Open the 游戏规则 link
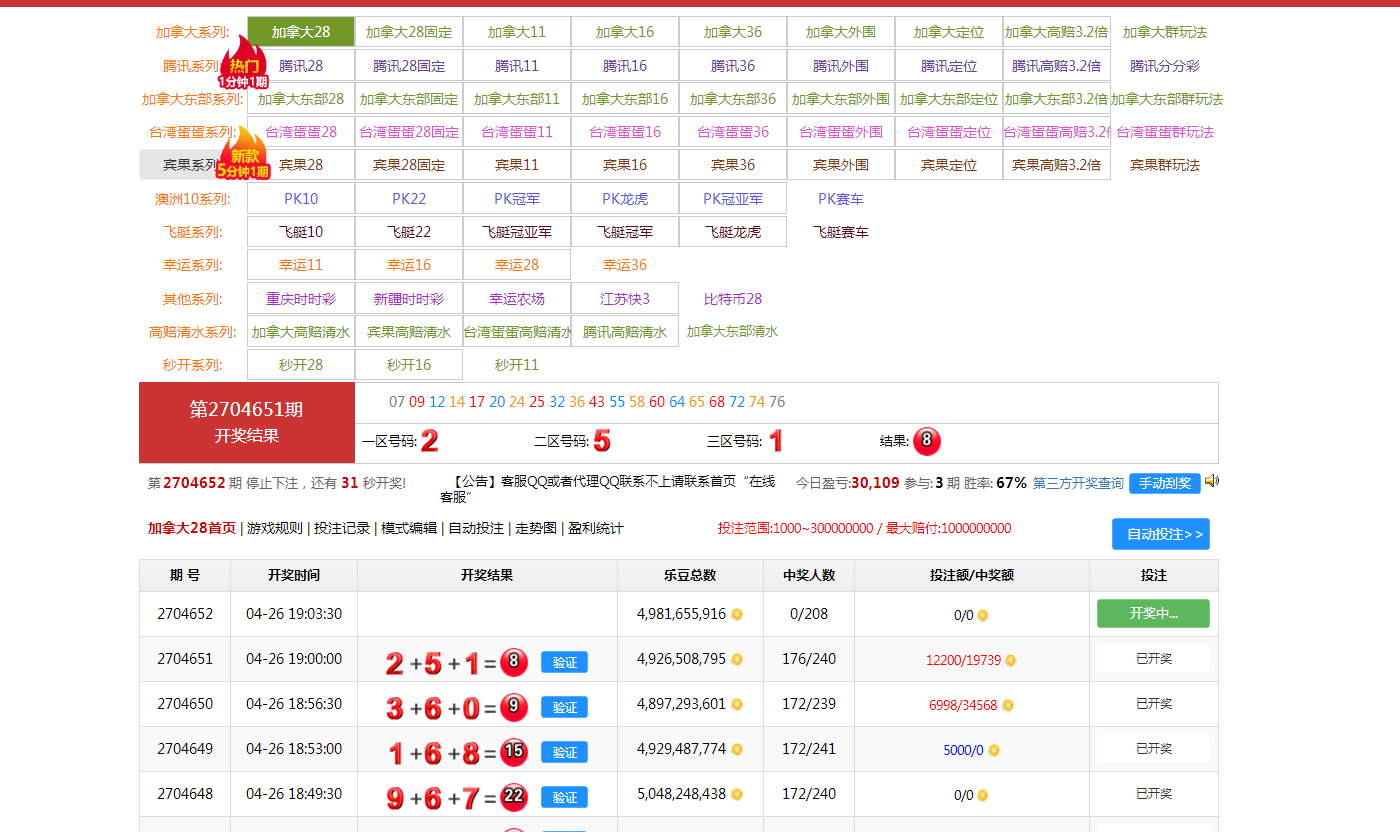Viewport: 1400px width, 832px height. click(274, 528)
